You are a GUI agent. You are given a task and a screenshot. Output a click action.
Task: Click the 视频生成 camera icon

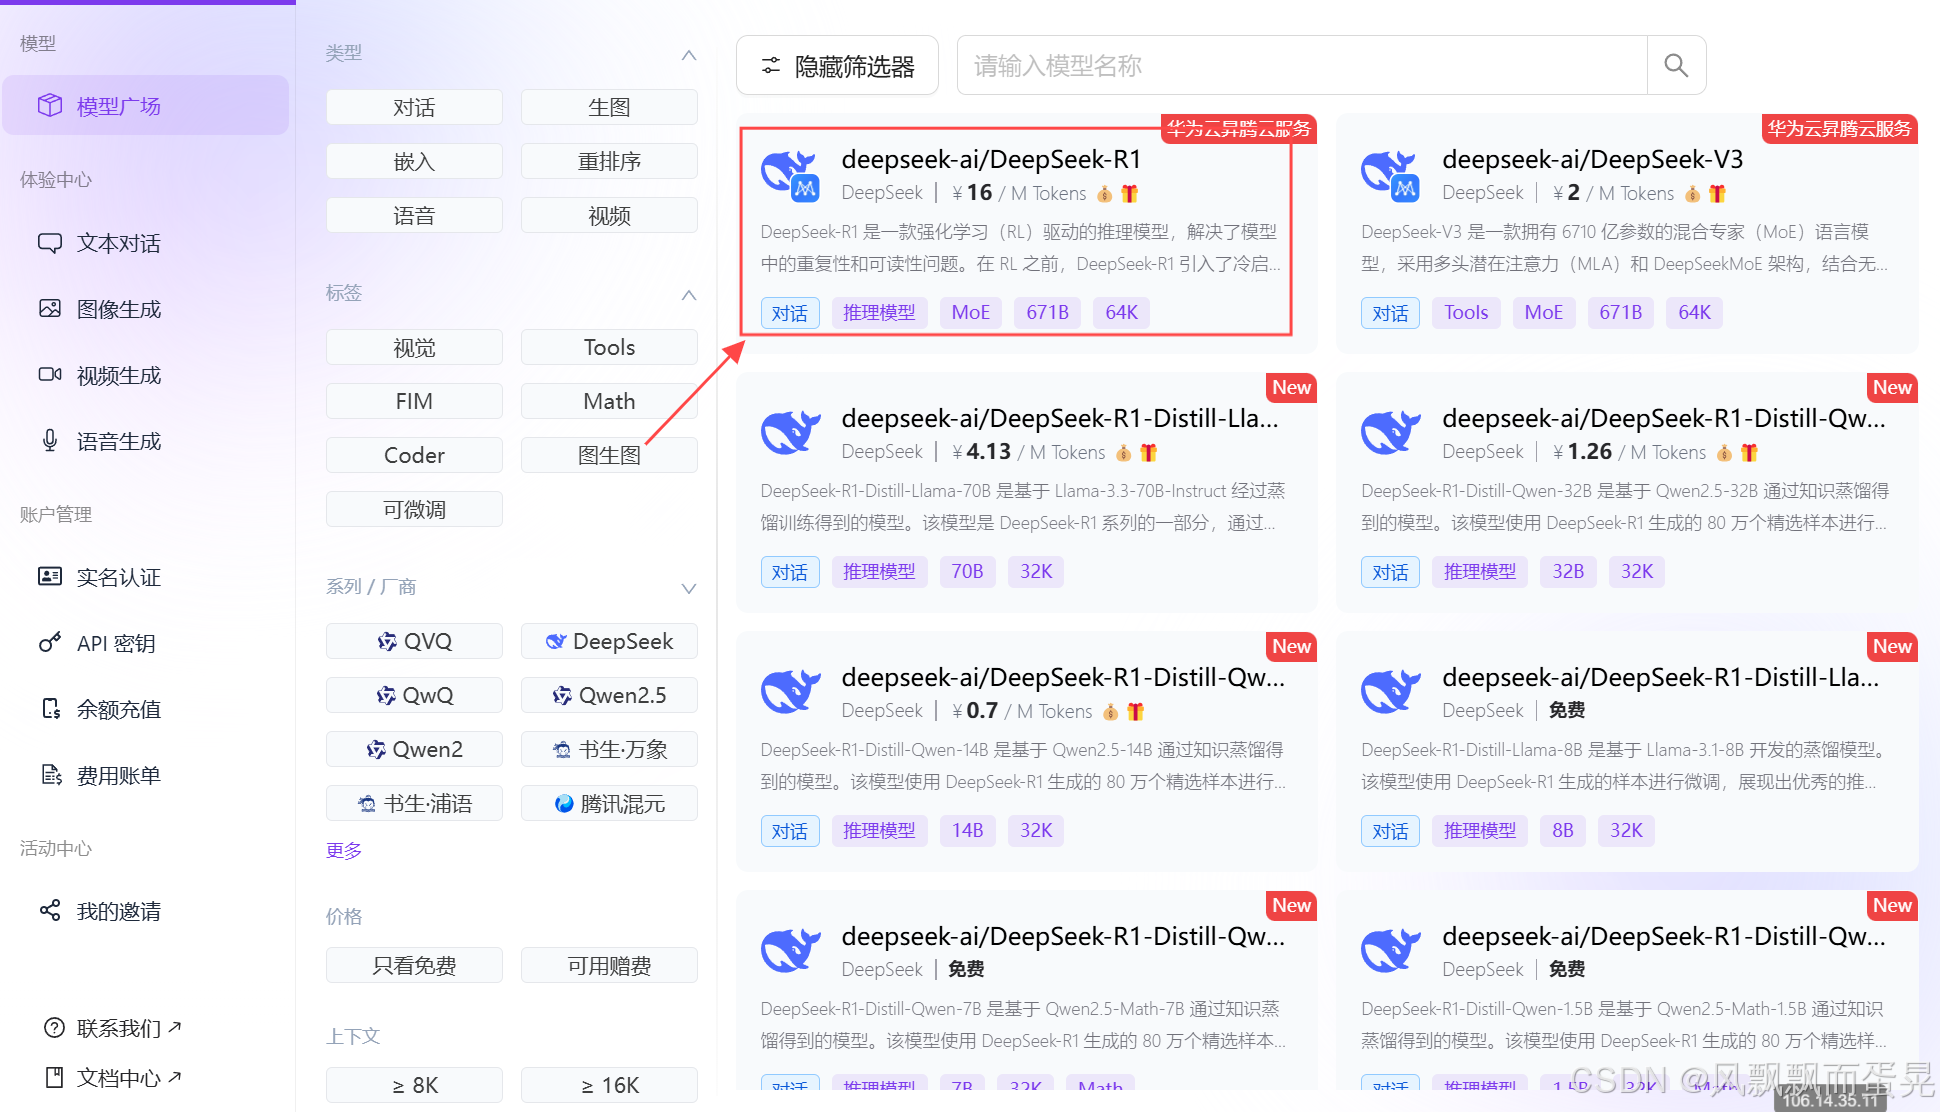[49, 375]
